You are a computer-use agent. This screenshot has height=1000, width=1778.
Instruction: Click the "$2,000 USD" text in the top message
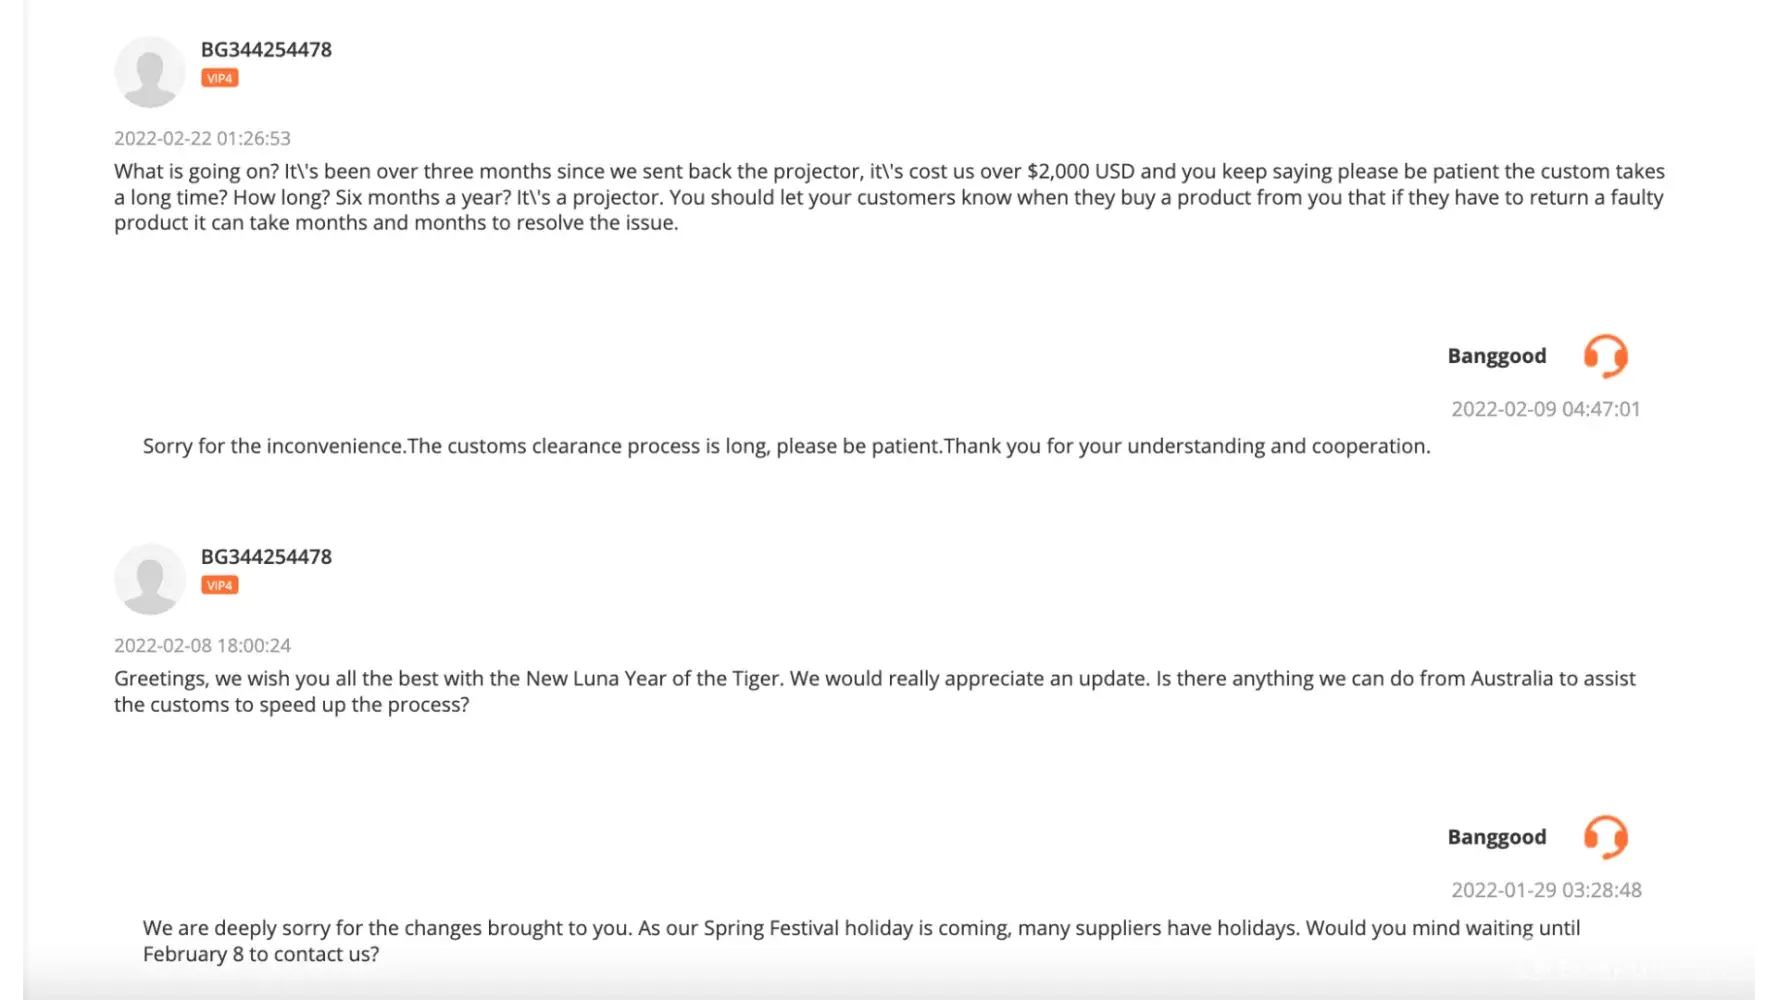click(x=1080, y=172)
